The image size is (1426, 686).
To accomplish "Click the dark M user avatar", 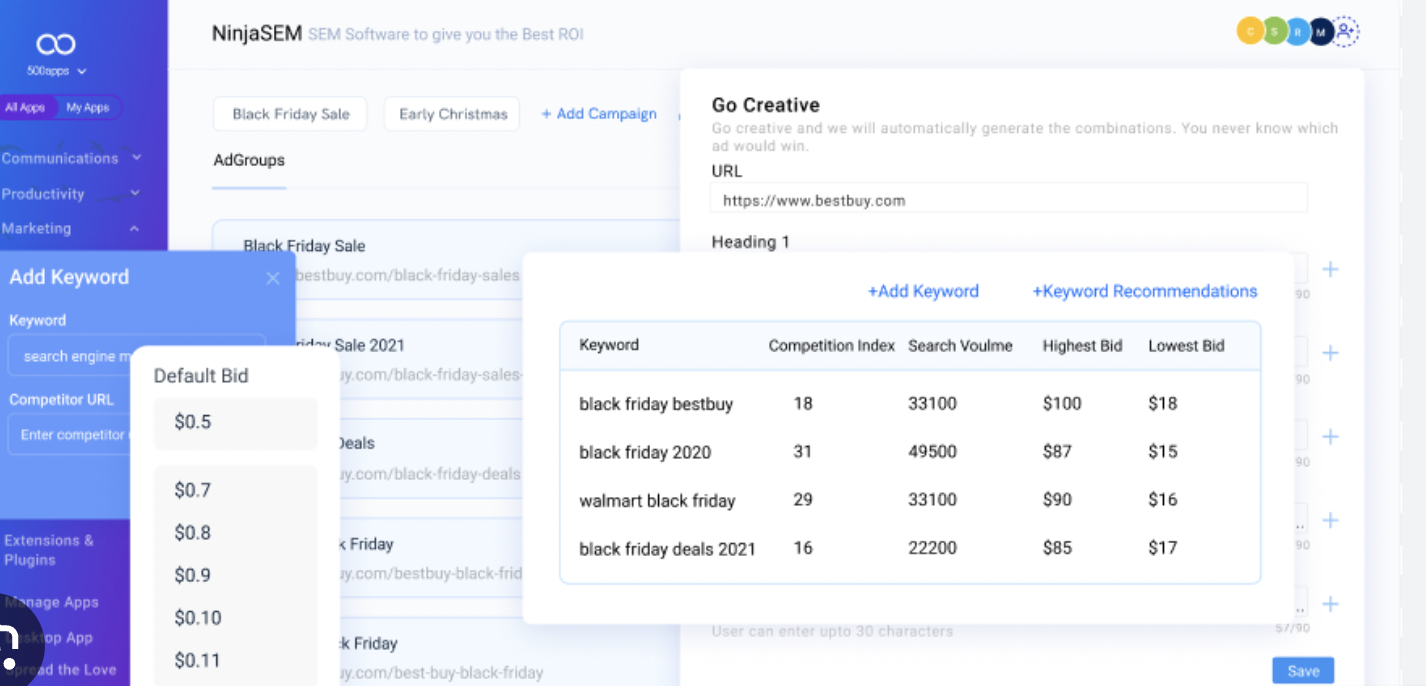I will (1321, 32).
